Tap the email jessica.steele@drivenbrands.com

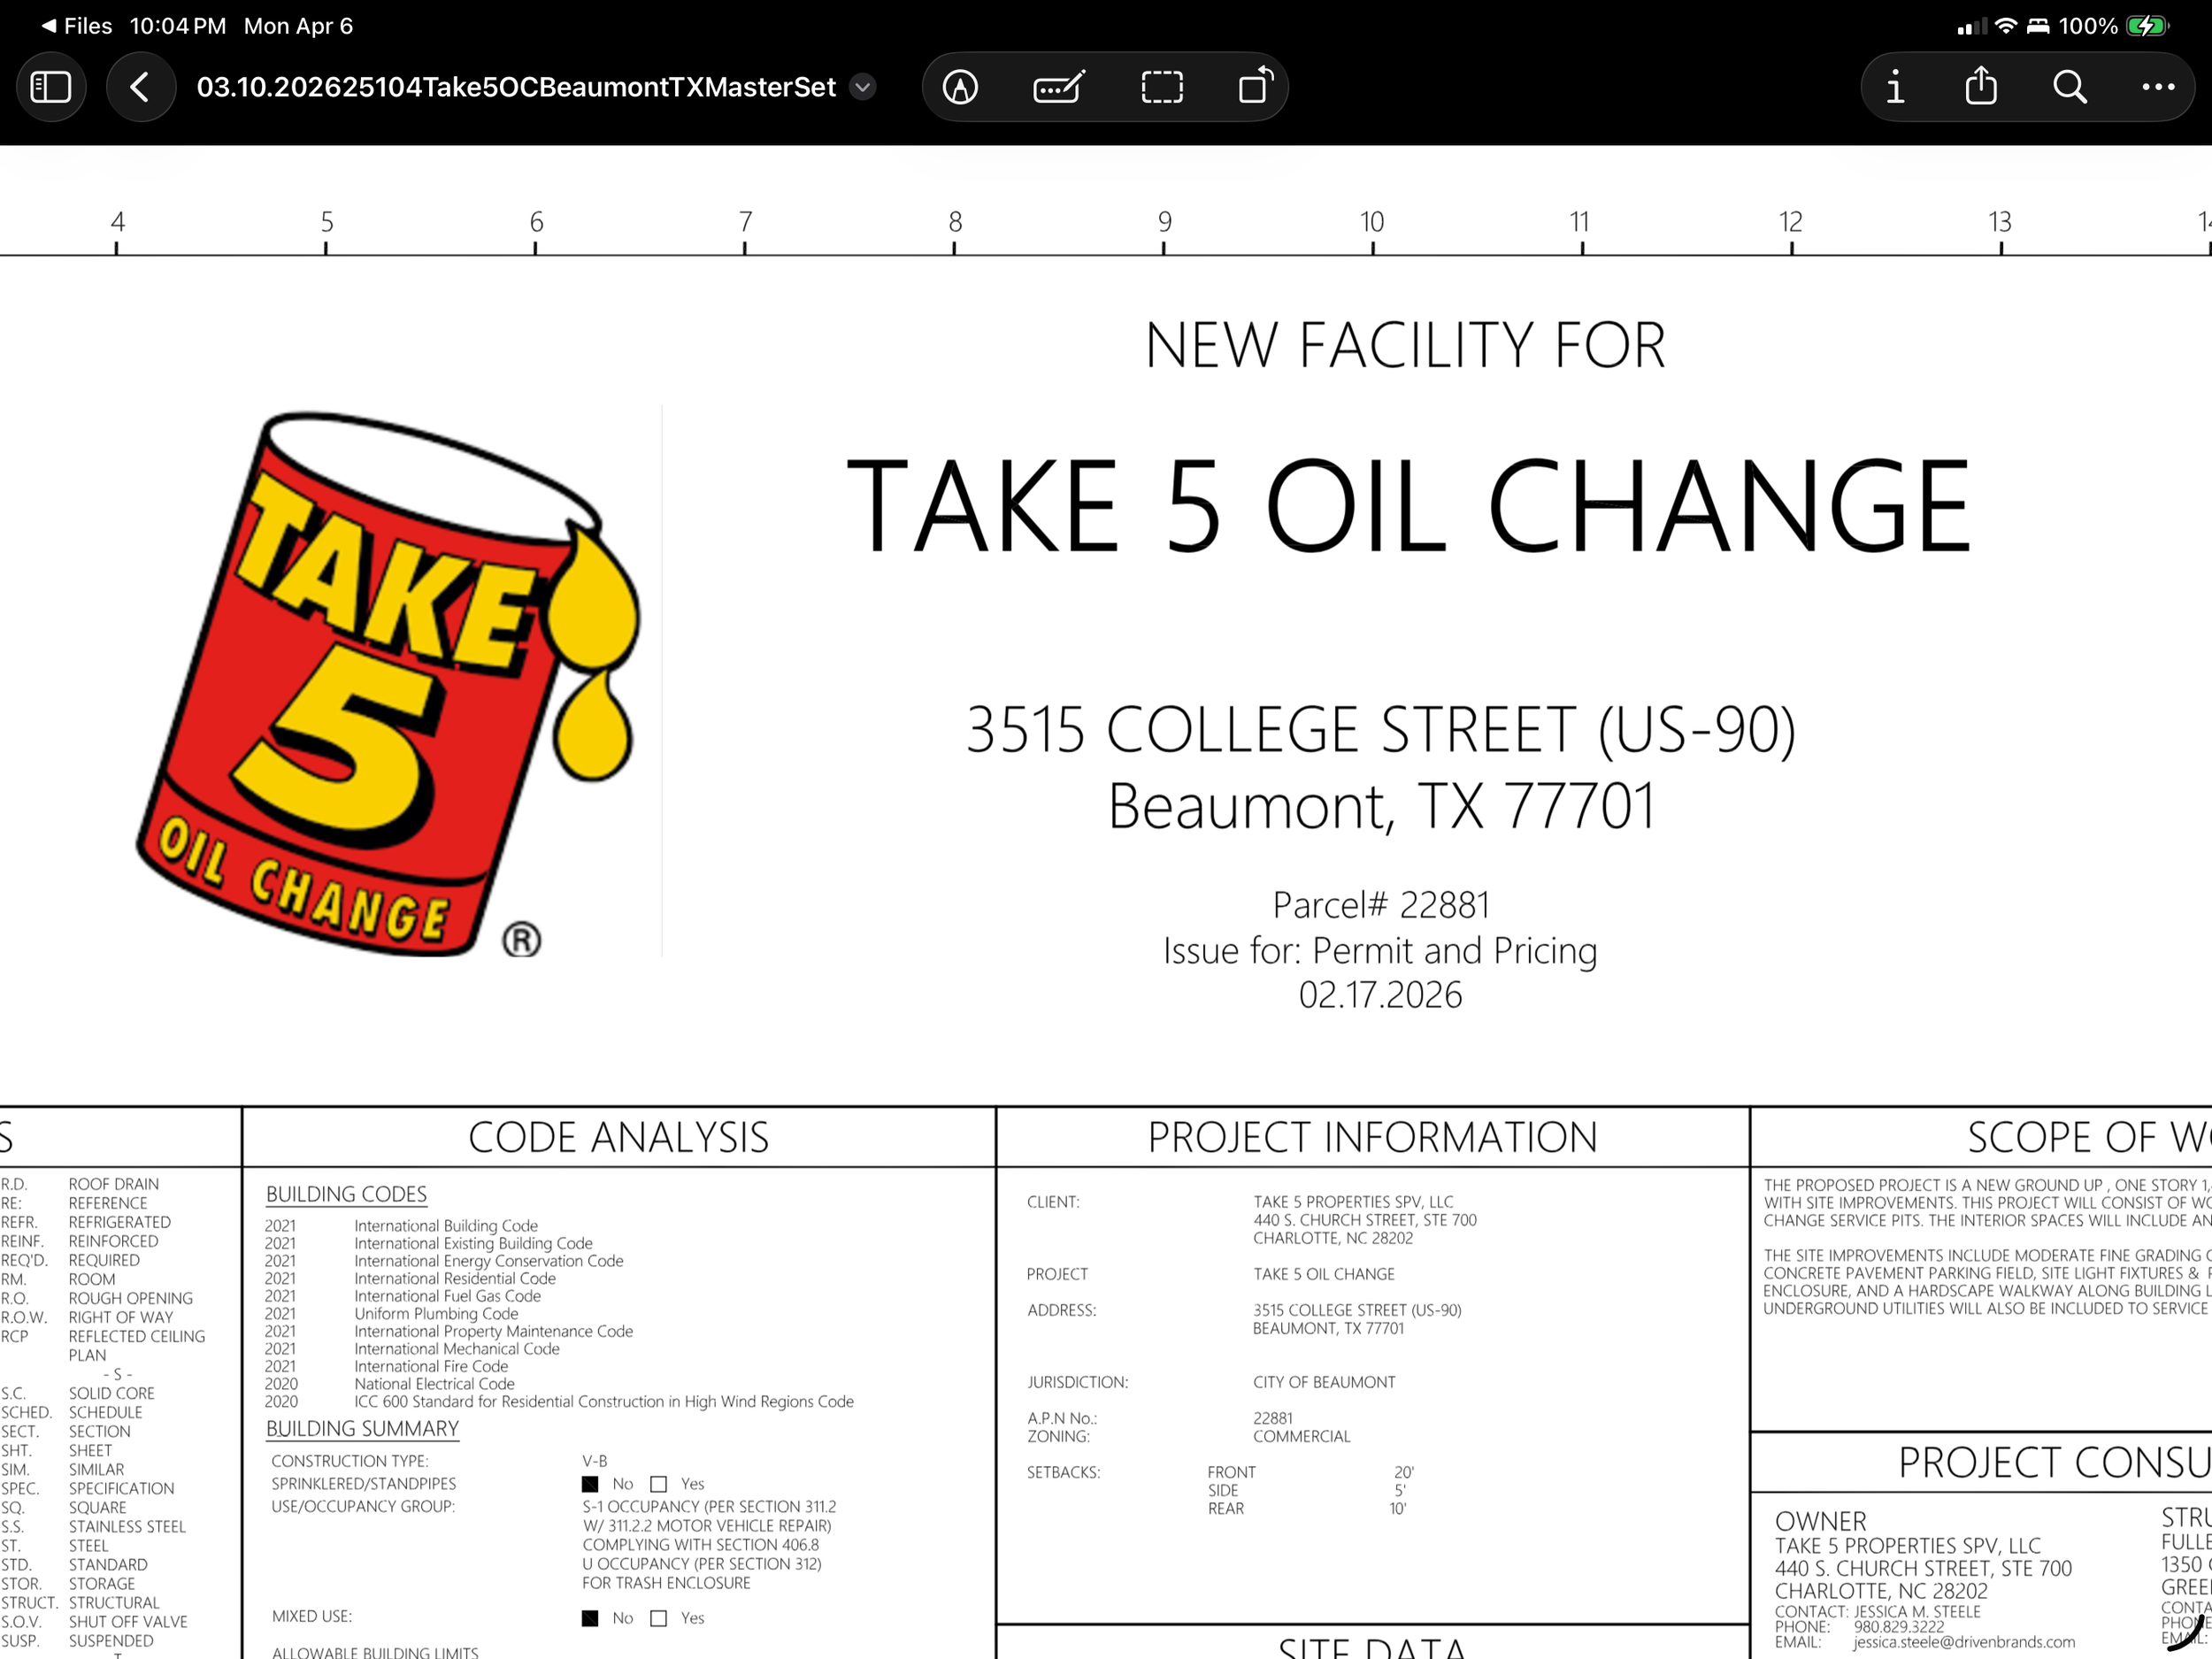tap(1964, 1642)
